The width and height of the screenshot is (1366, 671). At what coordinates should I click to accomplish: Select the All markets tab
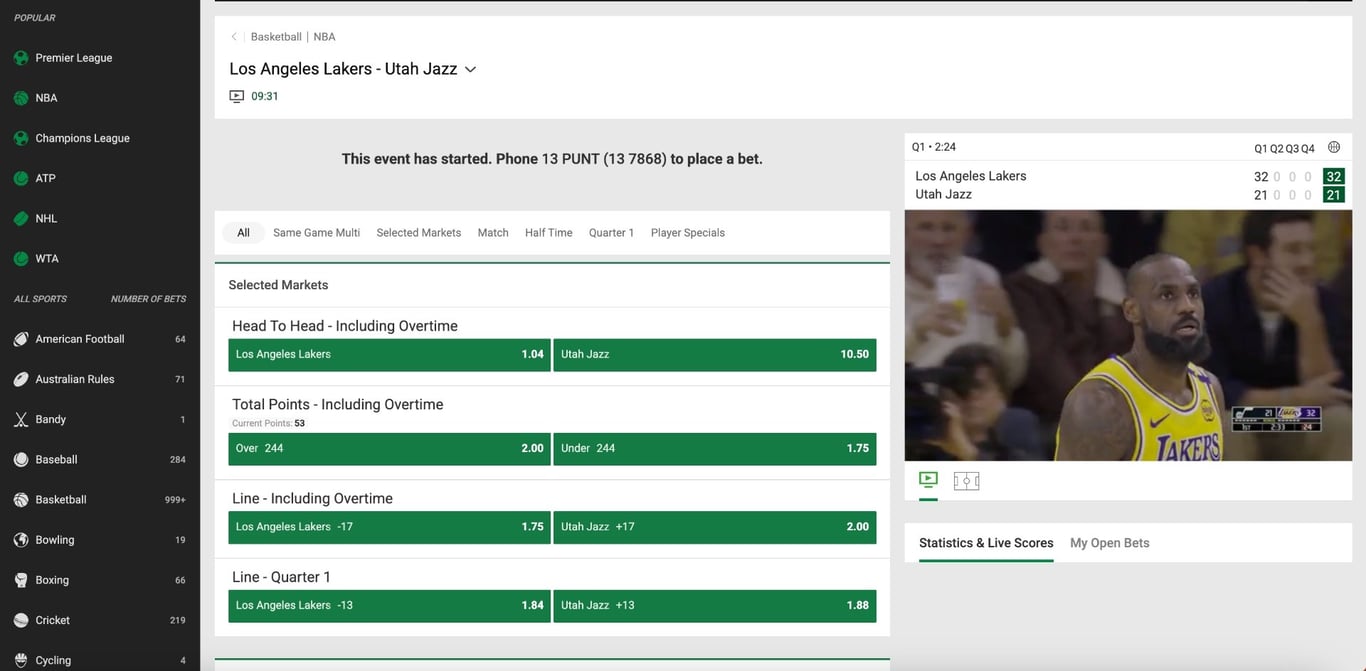tap(243, 233)
